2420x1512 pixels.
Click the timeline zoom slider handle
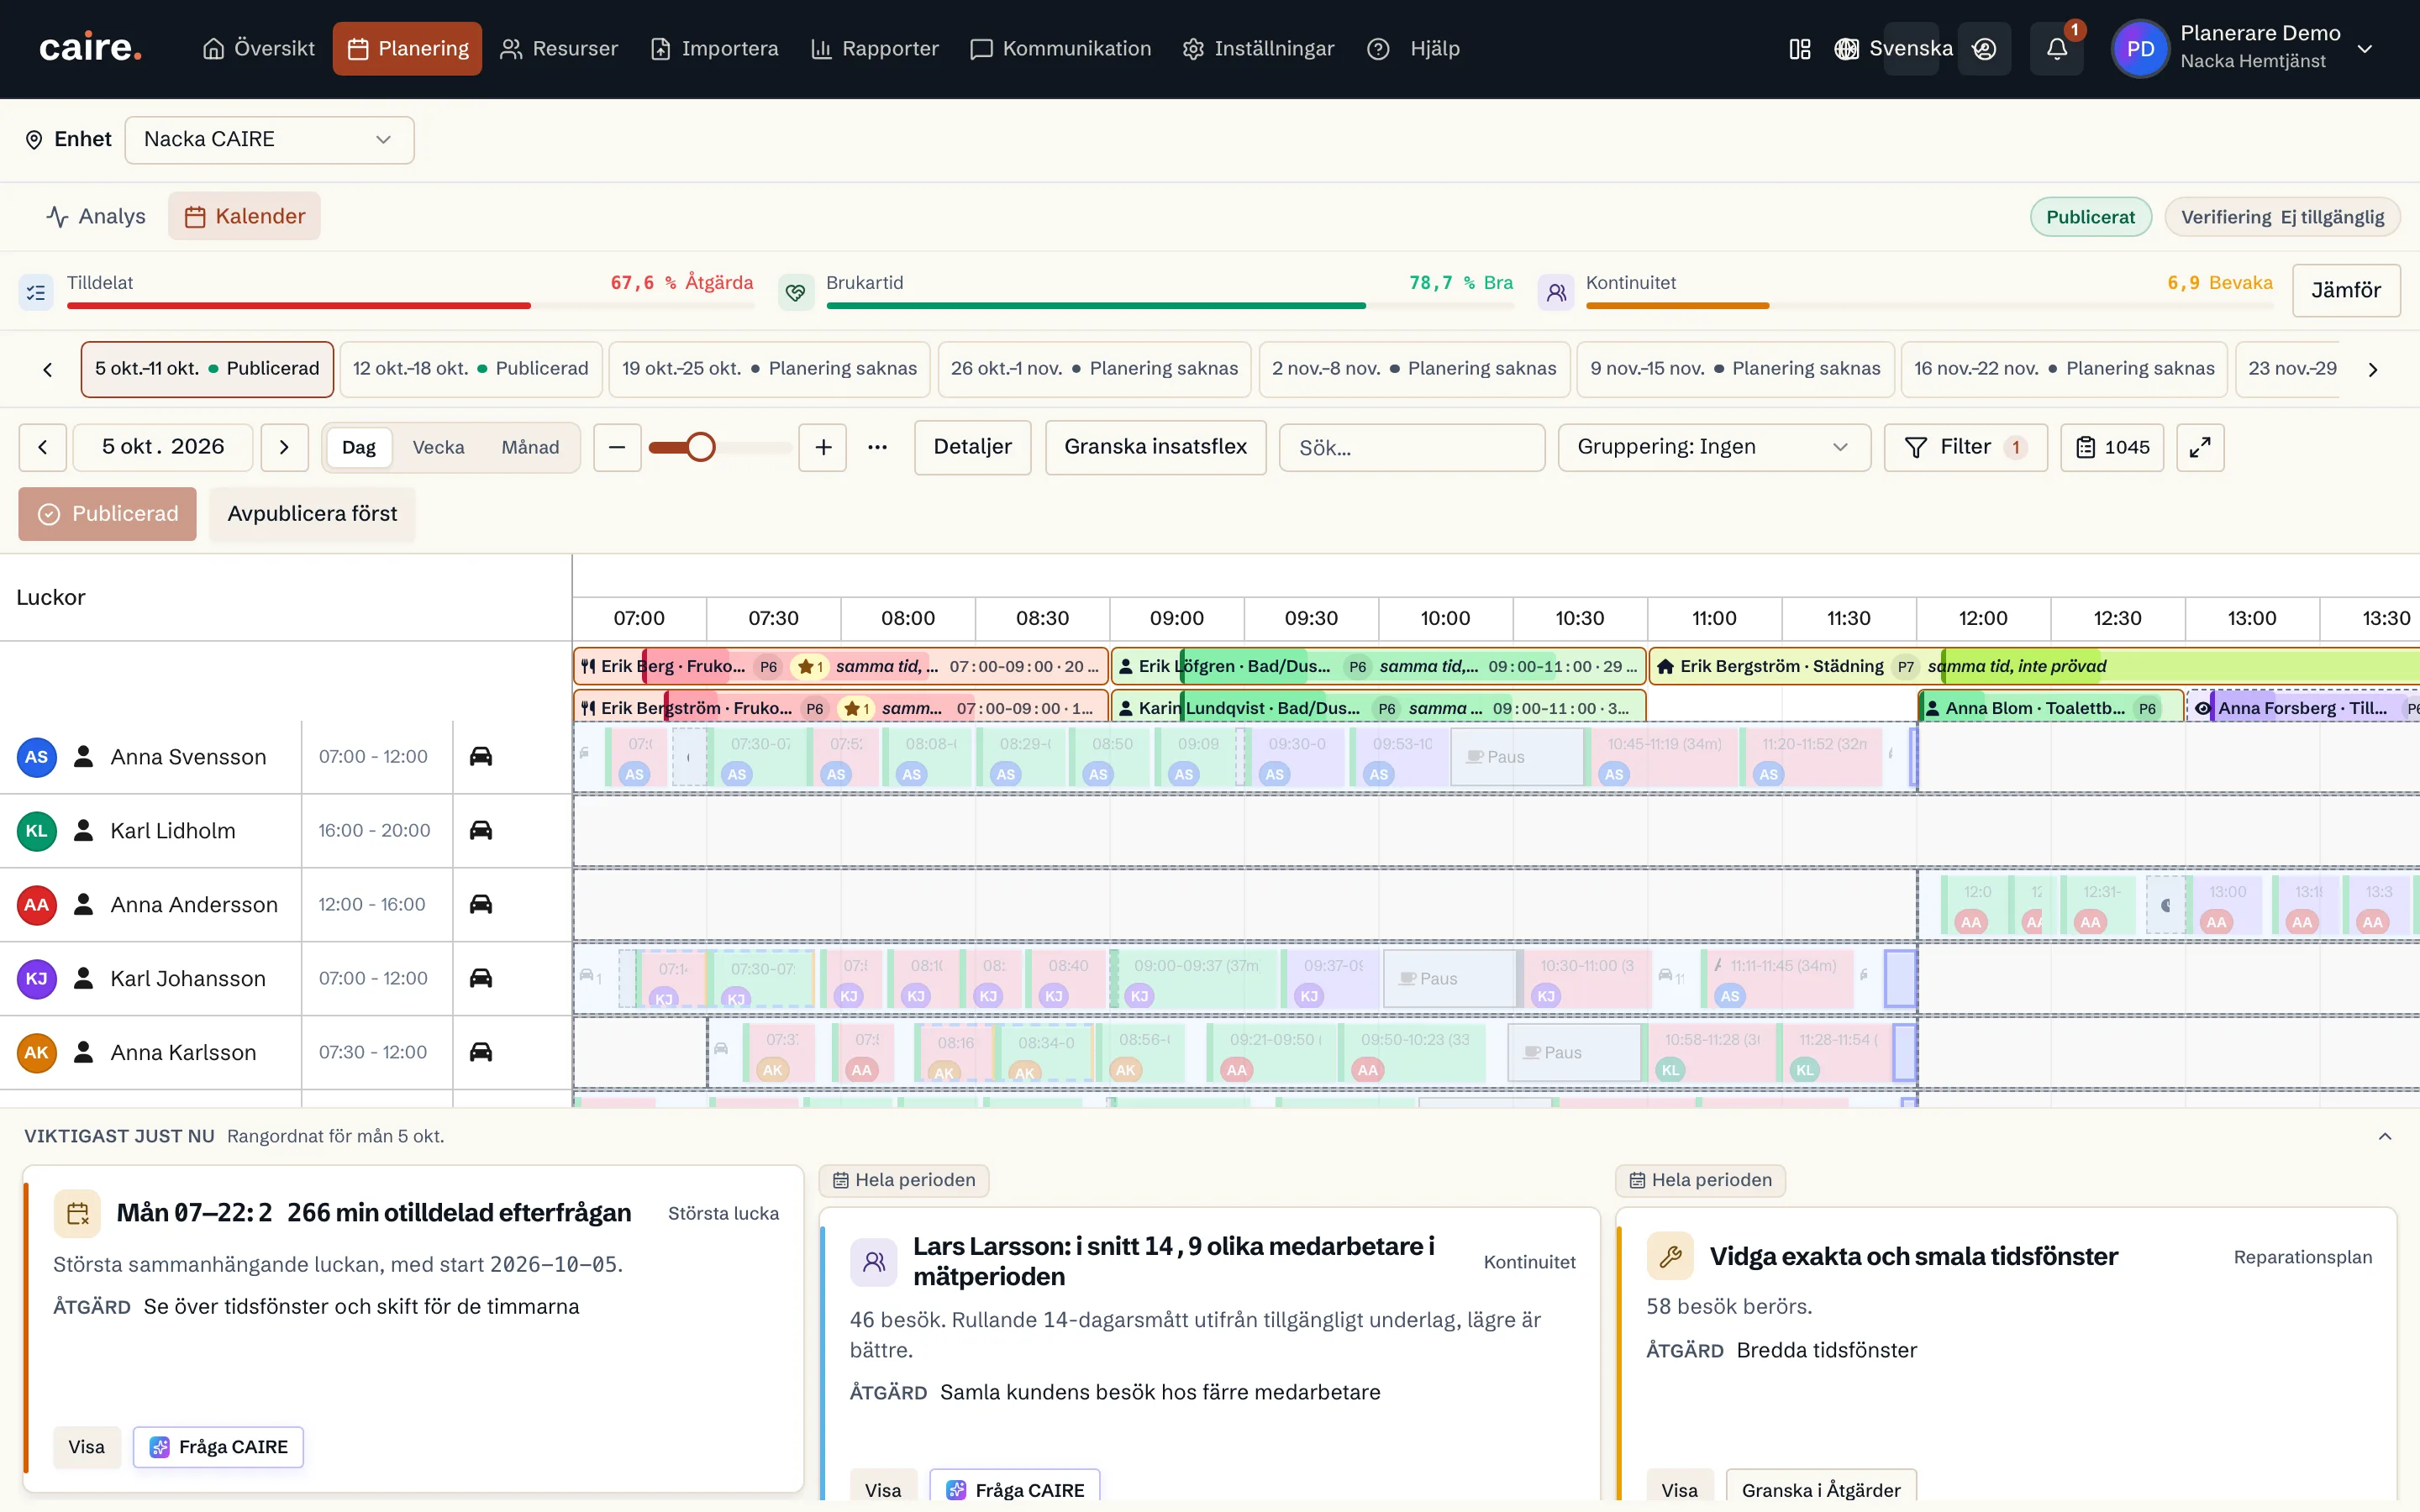[701, 447]
